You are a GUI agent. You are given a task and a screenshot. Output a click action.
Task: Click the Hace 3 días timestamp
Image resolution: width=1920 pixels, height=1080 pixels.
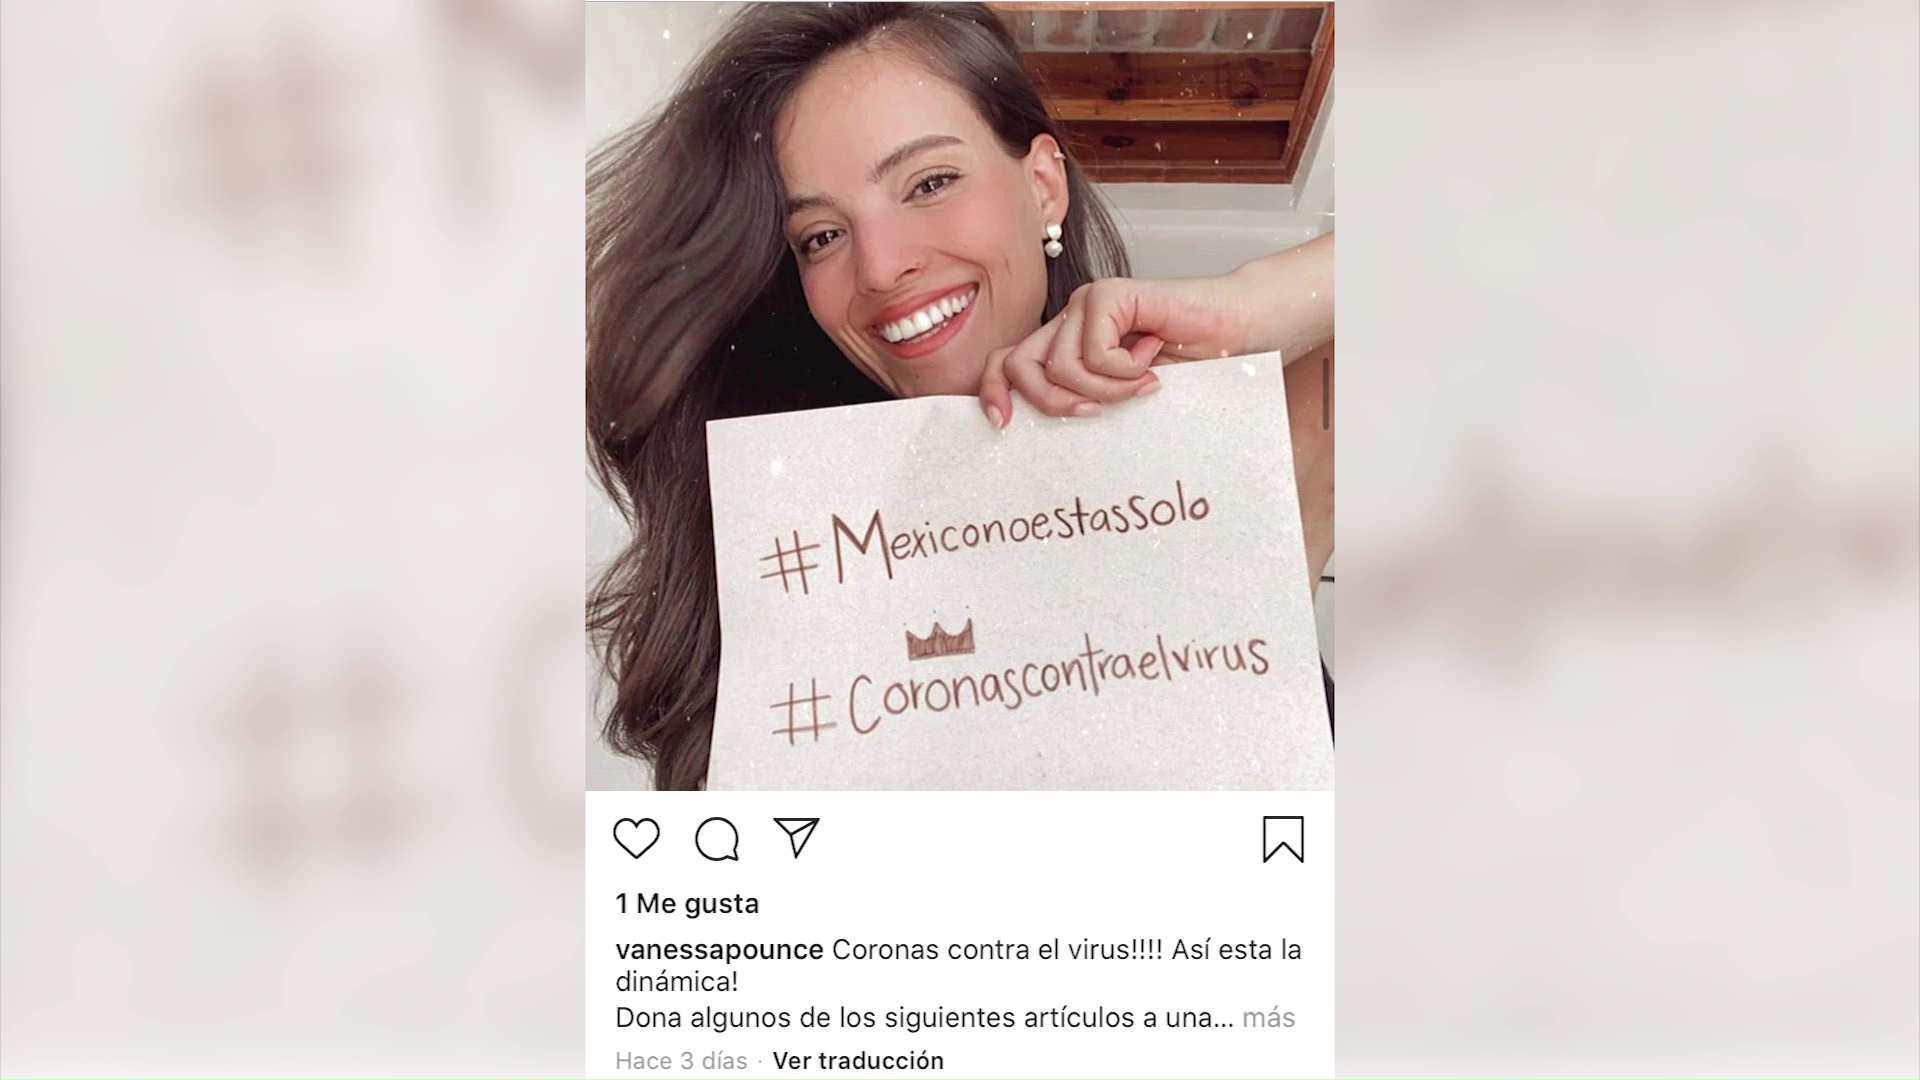coord(681,1060)
